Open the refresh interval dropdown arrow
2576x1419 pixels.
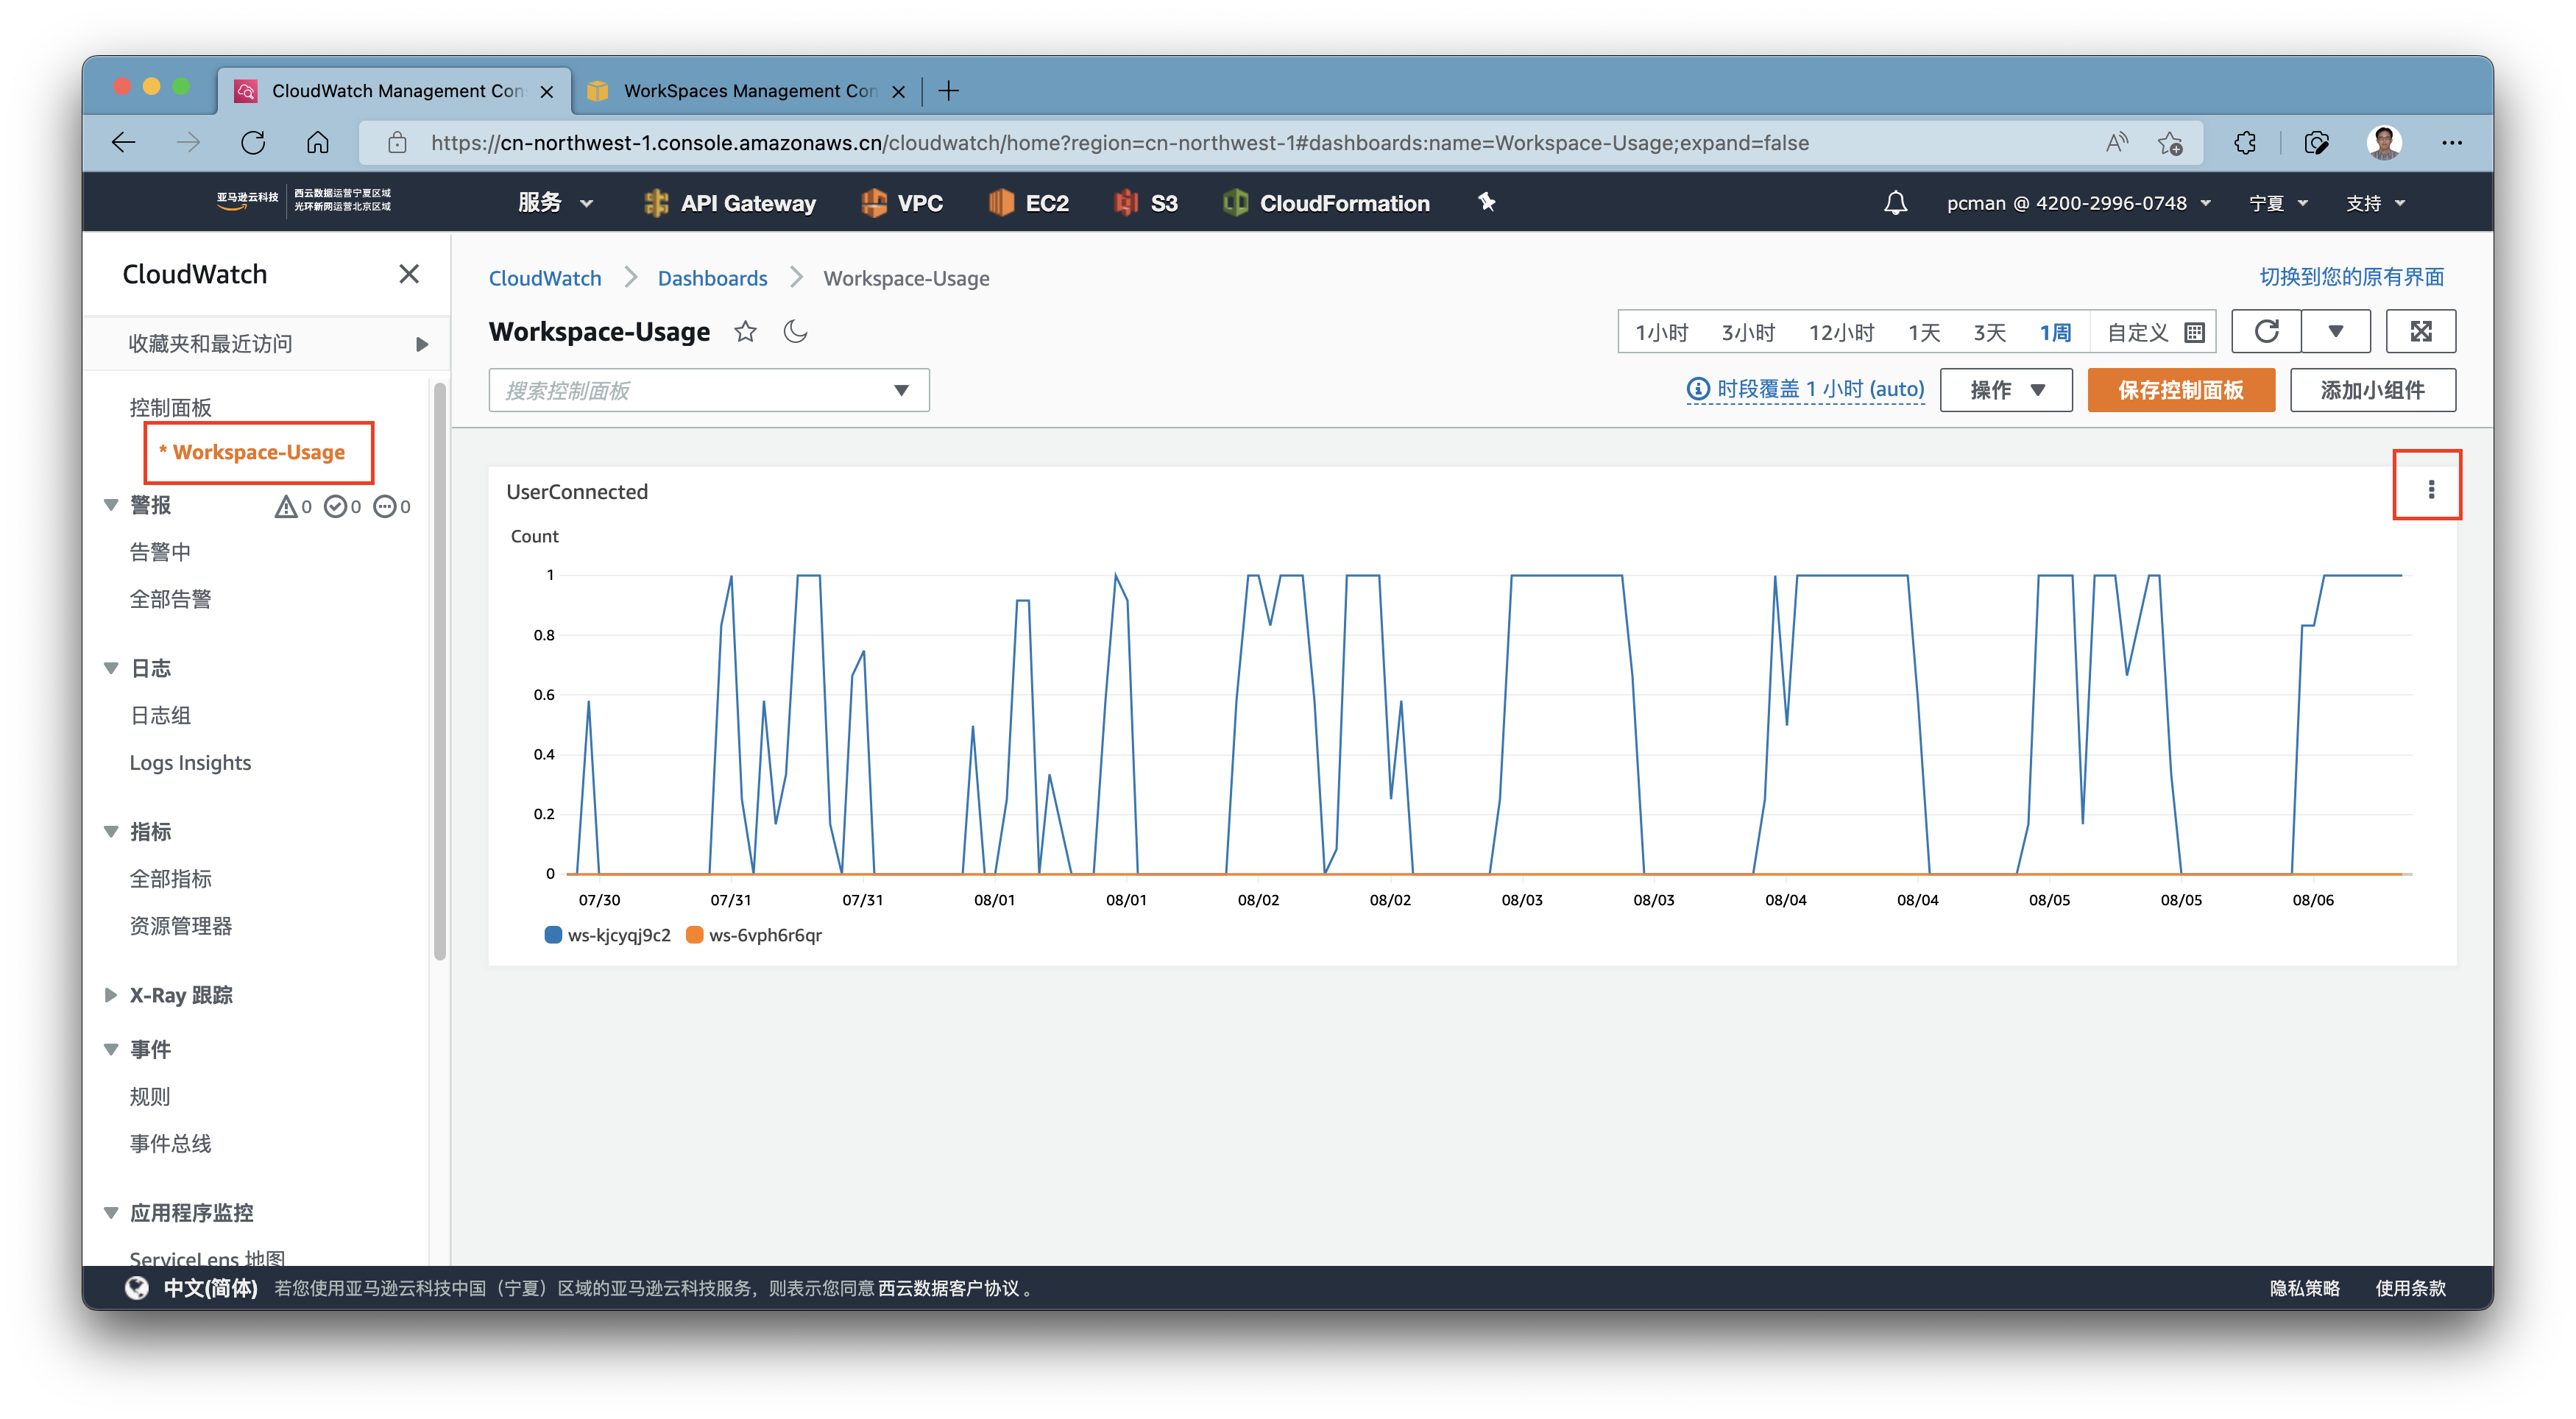(2336, 332)
